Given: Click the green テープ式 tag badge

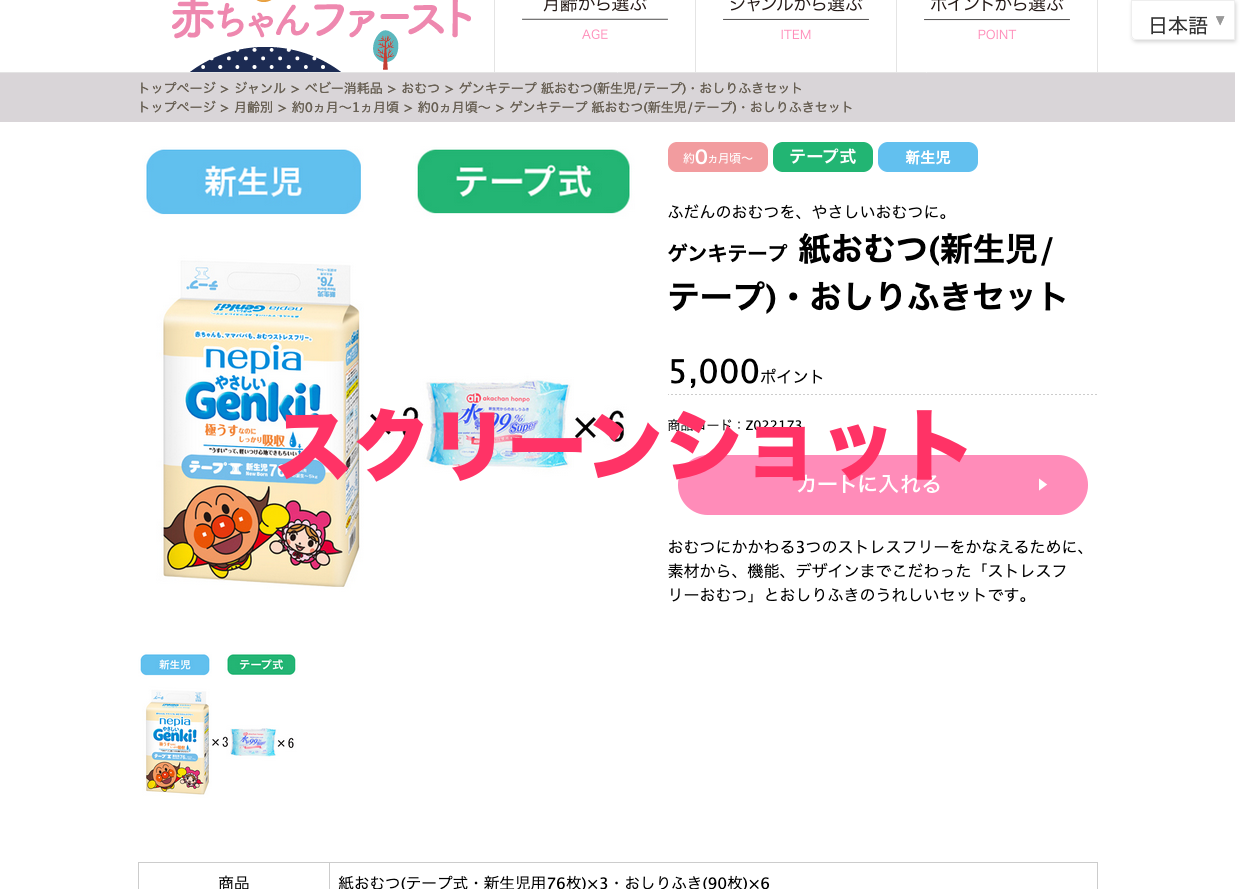Looking at the screenshot, I should point(822,157).
